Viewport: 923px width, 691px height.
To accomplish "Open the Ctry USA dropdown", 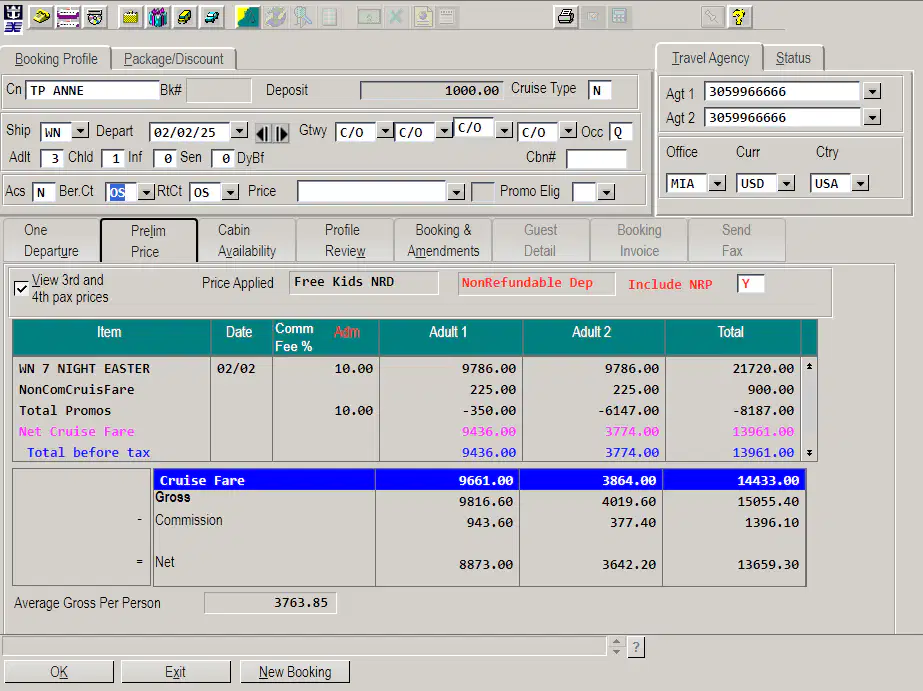I will click(861, 183).
